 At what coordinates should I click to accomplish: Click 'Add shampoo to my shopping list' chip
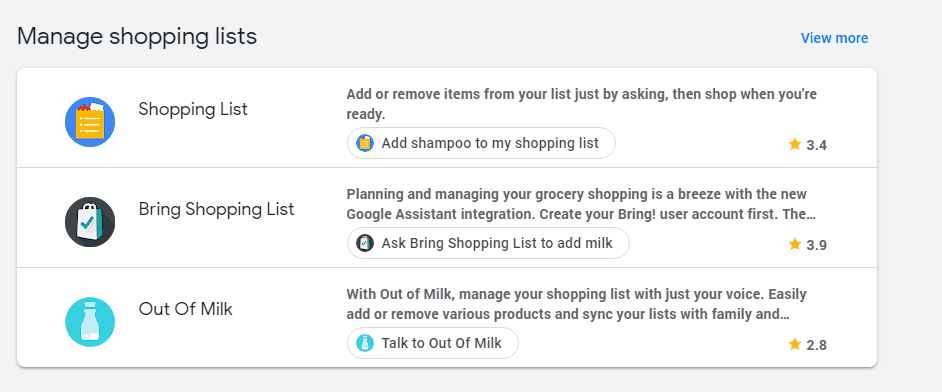tap(481, 143)
